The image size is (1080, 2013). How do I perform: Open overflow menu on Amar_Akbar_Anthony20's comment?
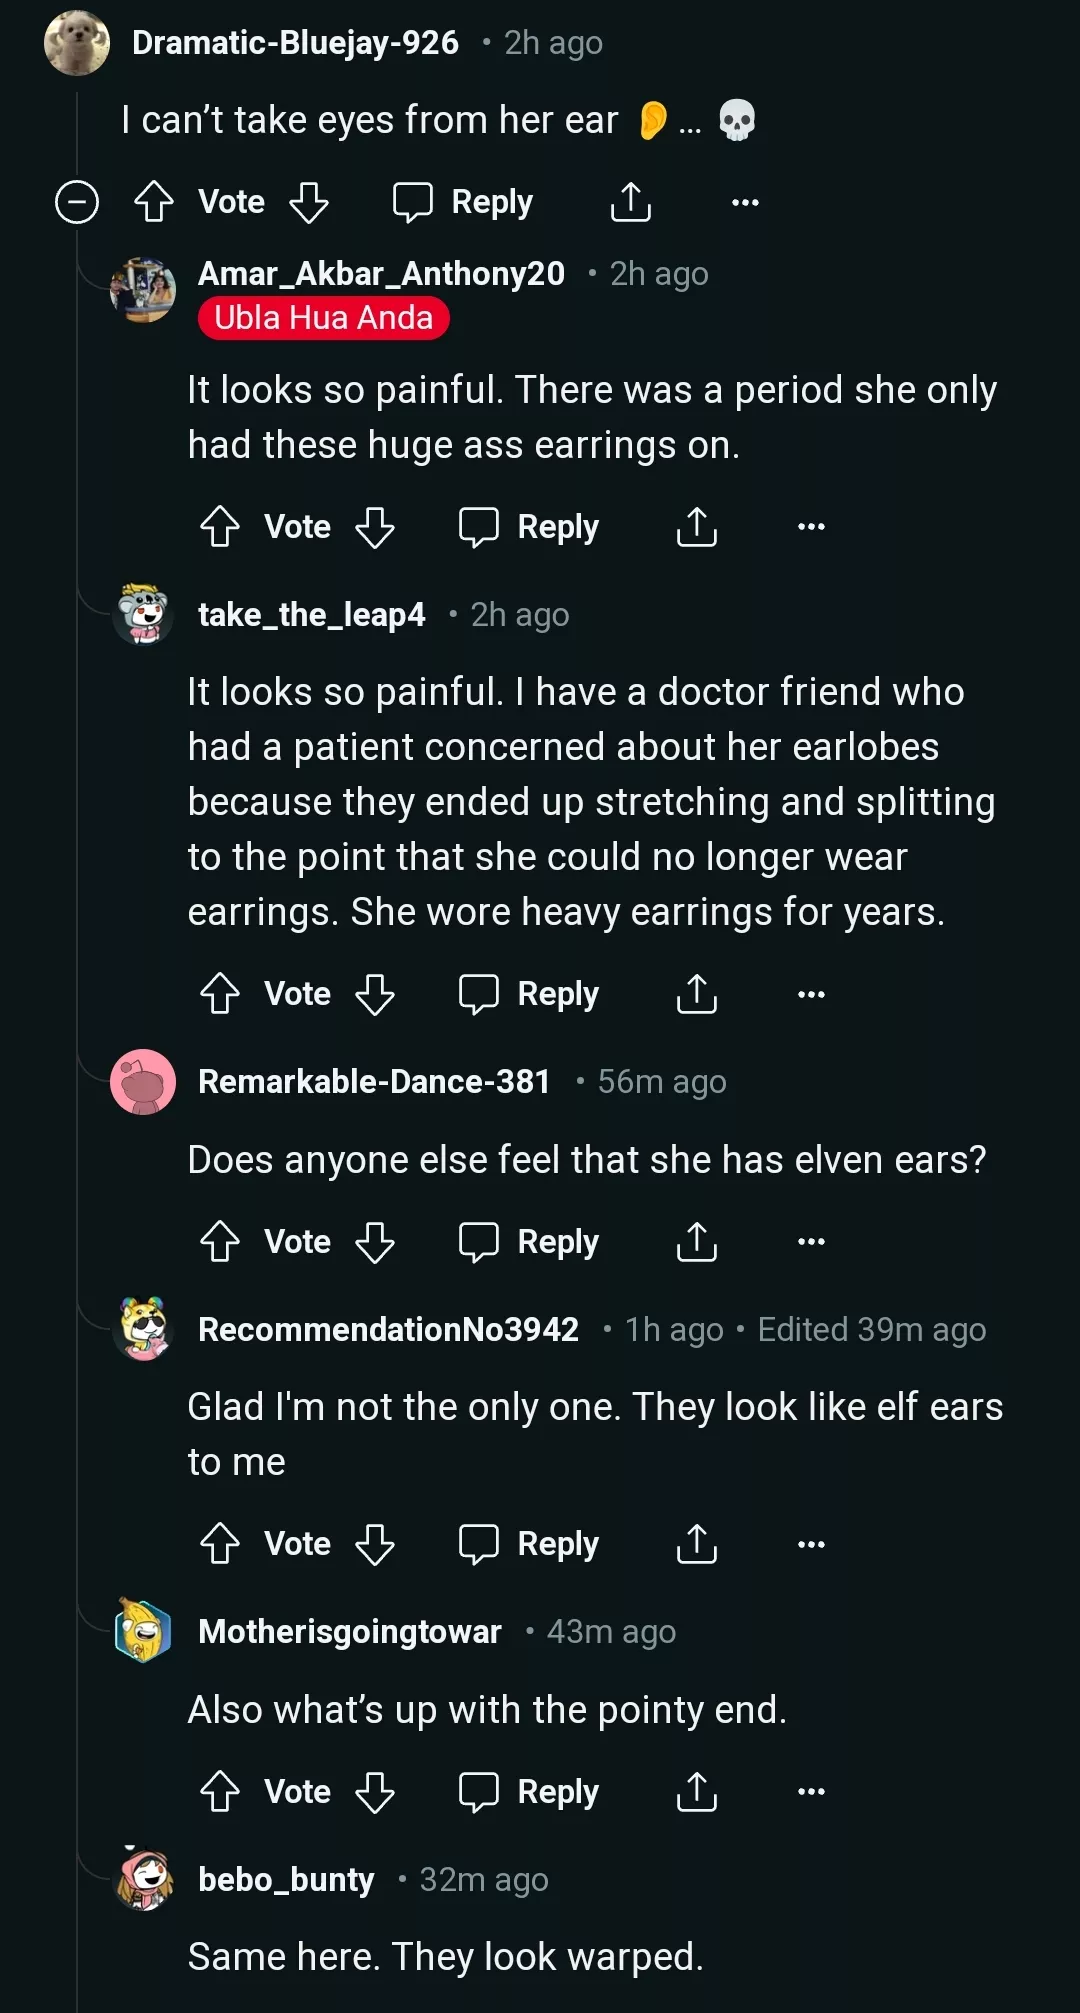pyautogui.click(x=811, y=527)
